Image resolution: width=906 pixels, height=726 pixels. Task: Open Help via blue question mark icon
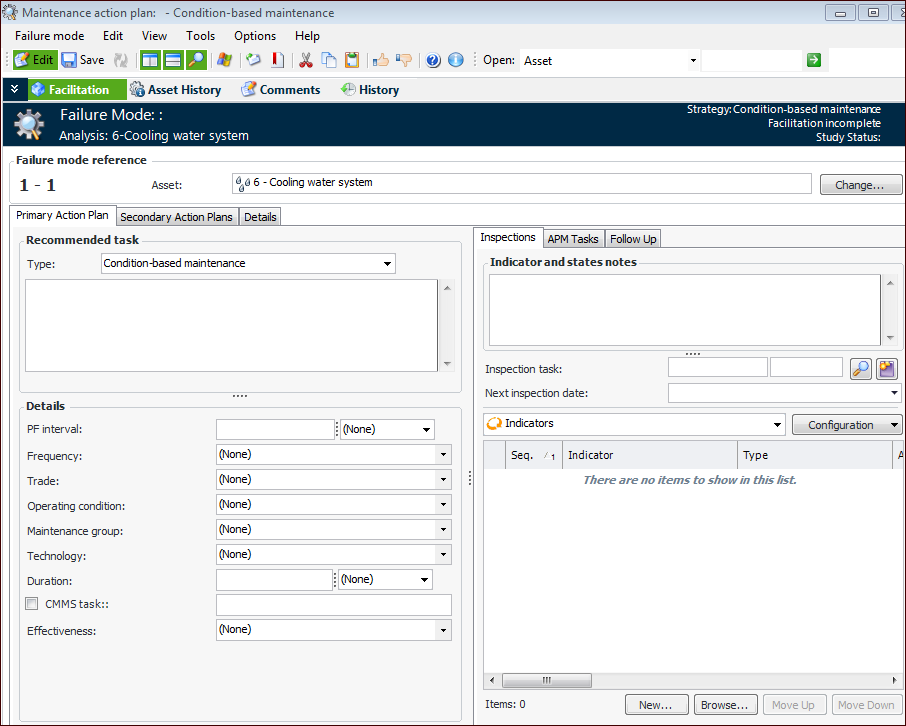point(433,60)
